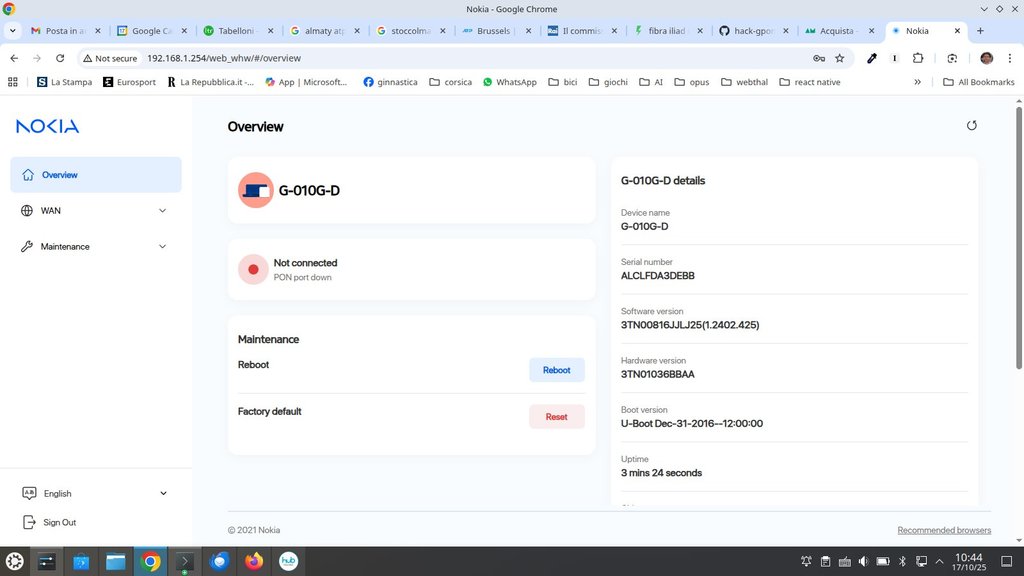Viewport: 1024px width, 576px height.
Task: Refresh the Overview page with circular arrow
Action: point(972,125)
